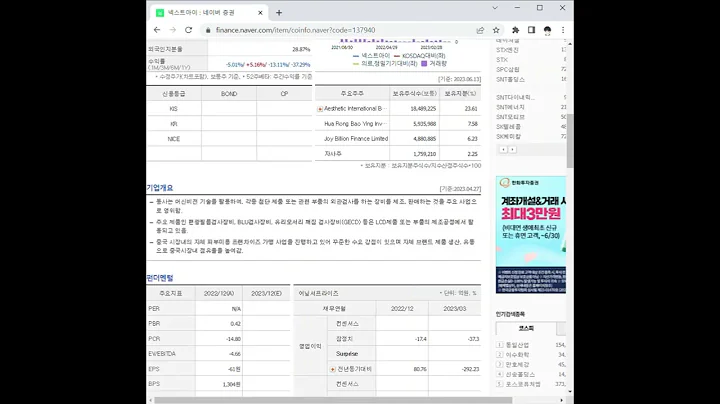Click the 18,489,225 shares value

tap(423, 109)
